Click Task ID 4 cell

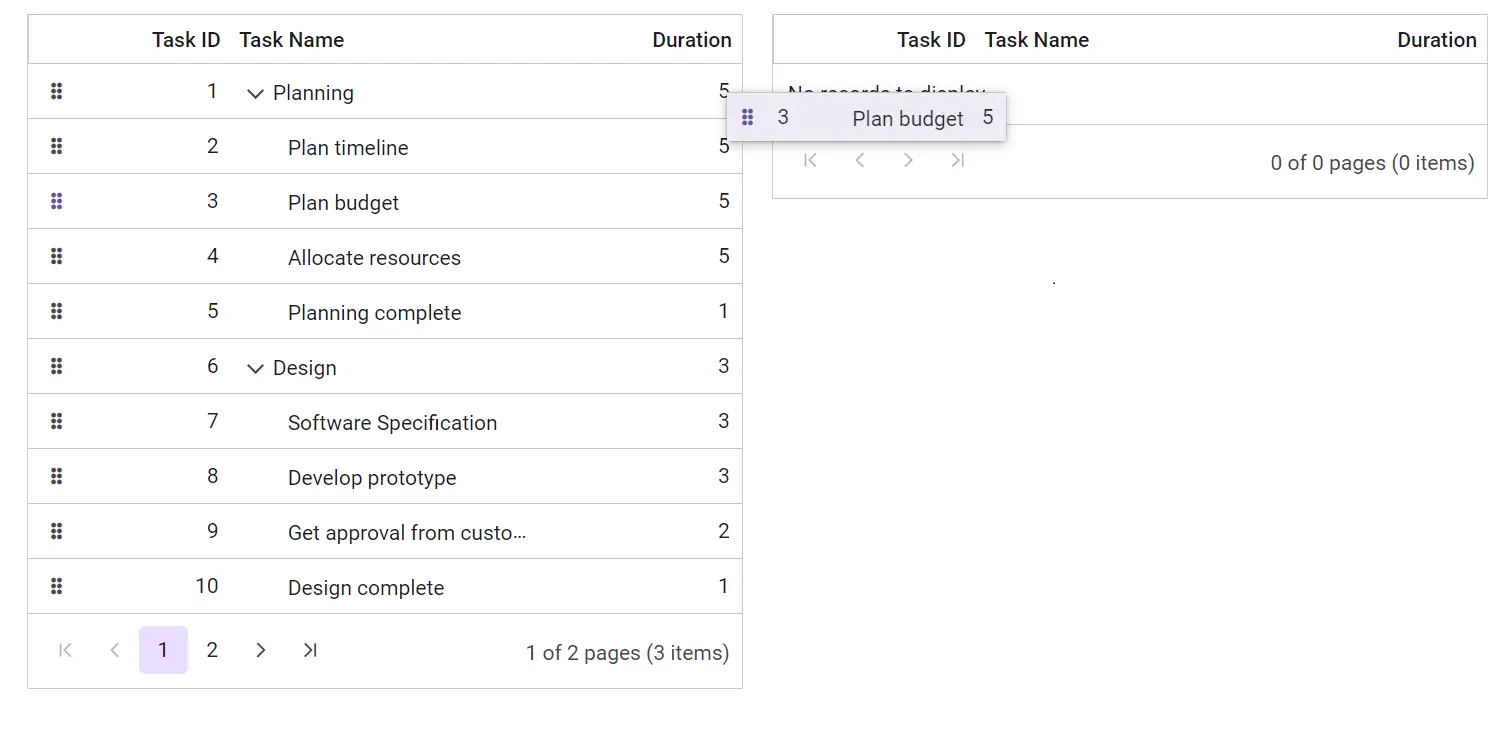(213, 256)
